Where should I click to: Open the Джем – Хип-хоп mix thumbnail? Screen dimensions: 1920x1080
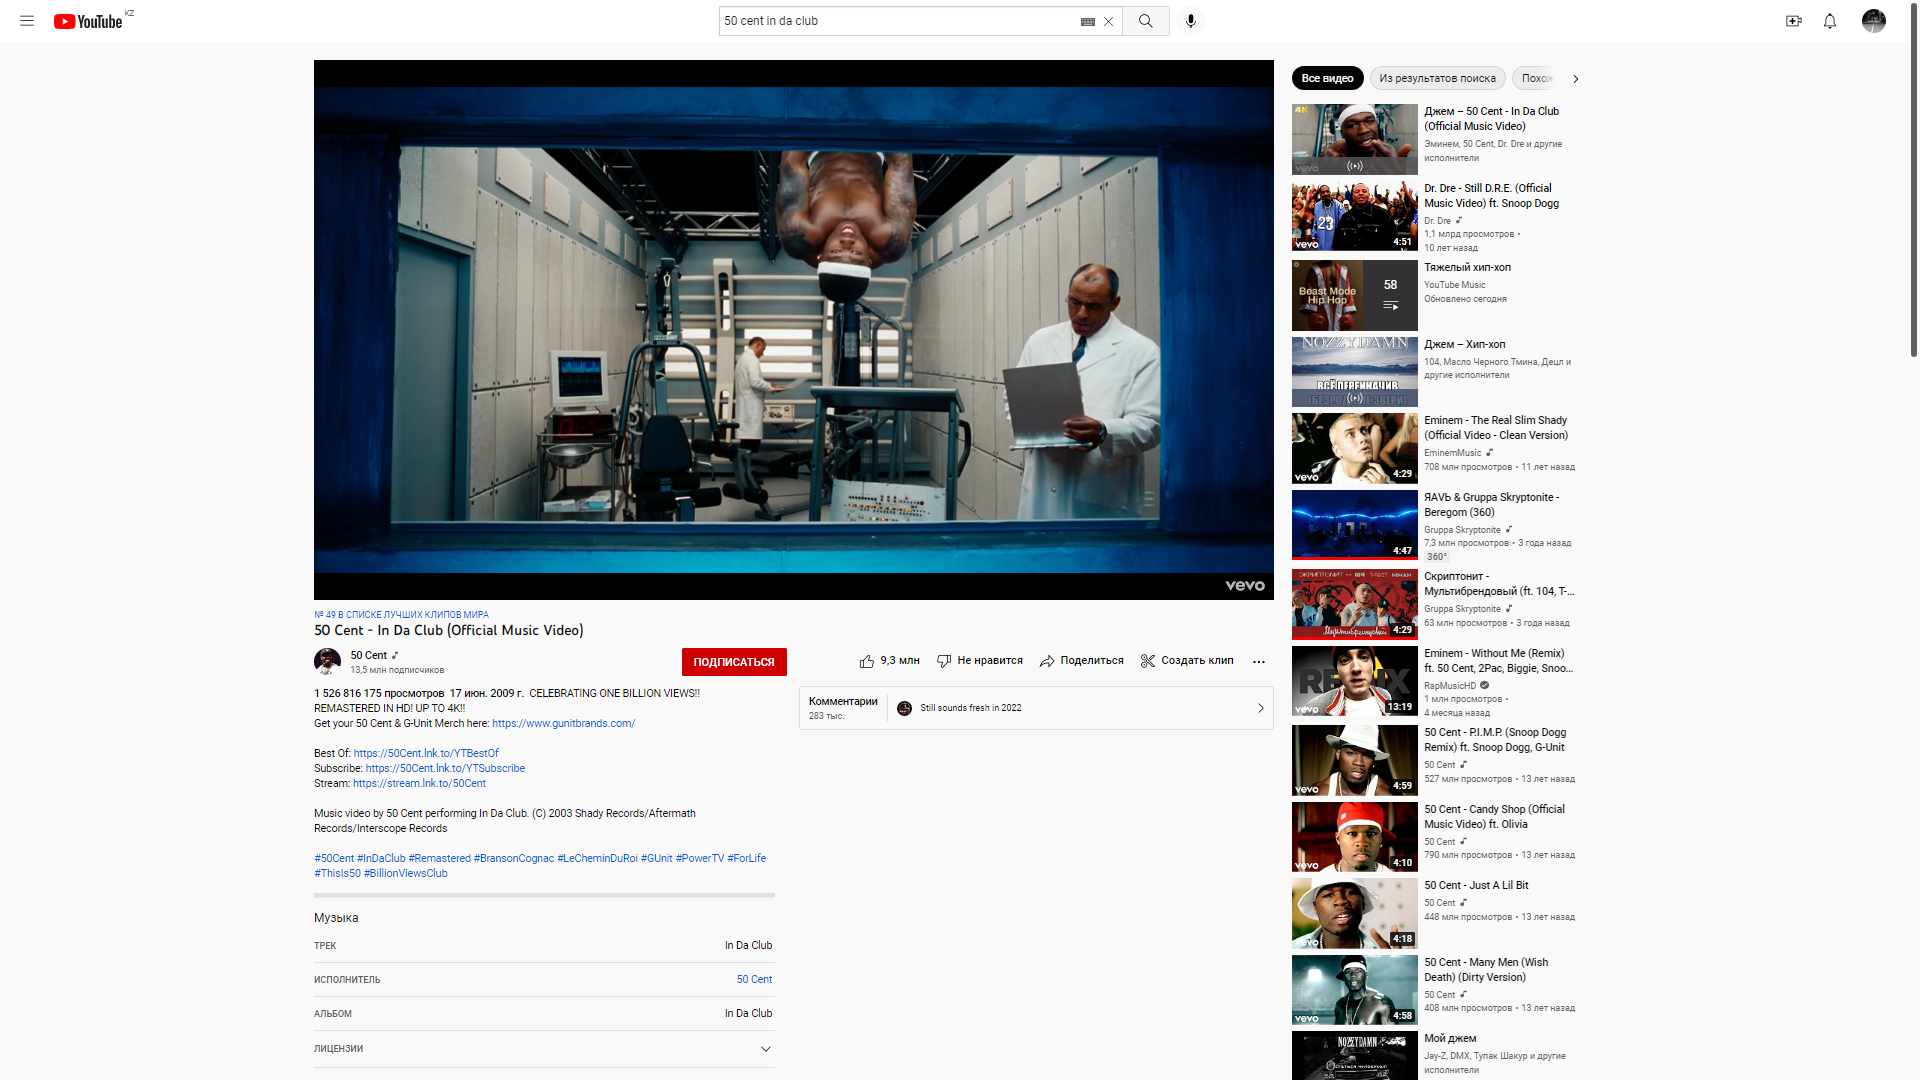1354,372
